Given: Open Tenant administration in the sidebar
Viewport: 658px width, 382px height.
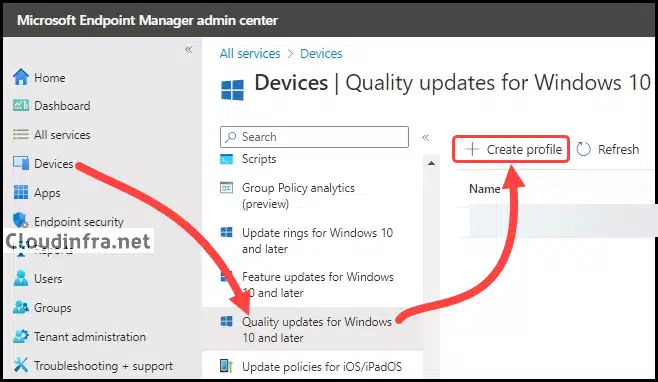Looking at the screenshot, I should pos(90,337).
